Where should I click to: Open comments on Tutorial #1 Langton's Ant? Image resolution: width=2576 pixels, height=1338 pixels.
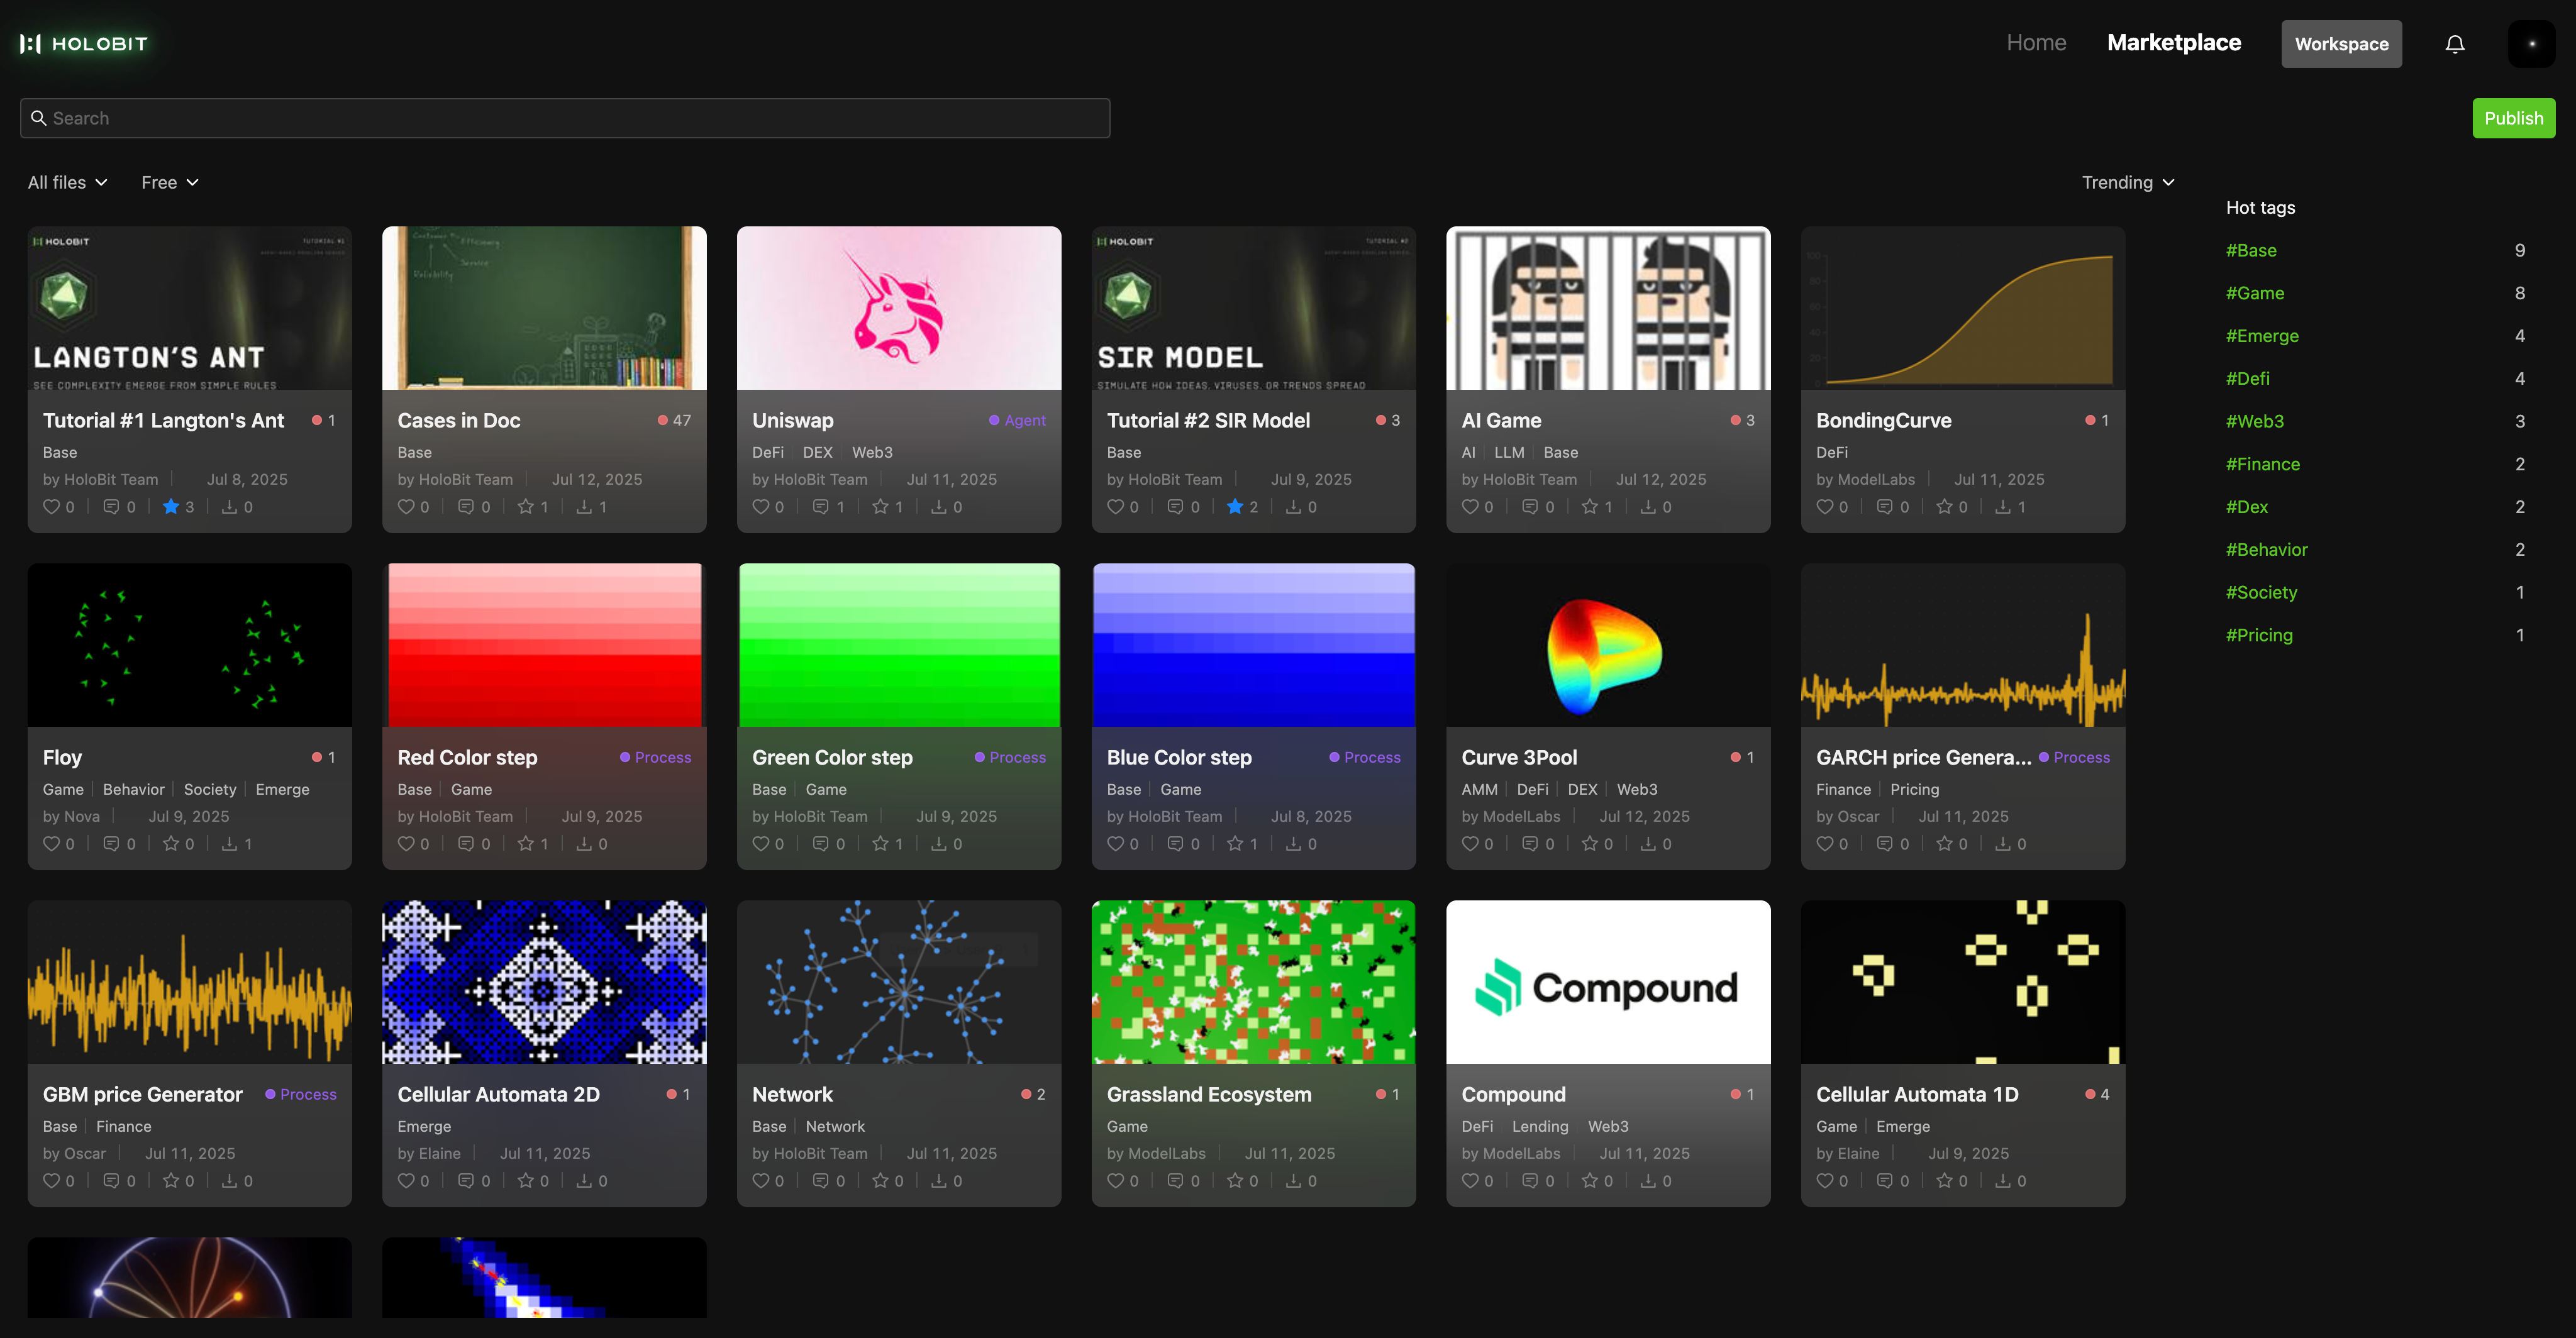point(111,507)
